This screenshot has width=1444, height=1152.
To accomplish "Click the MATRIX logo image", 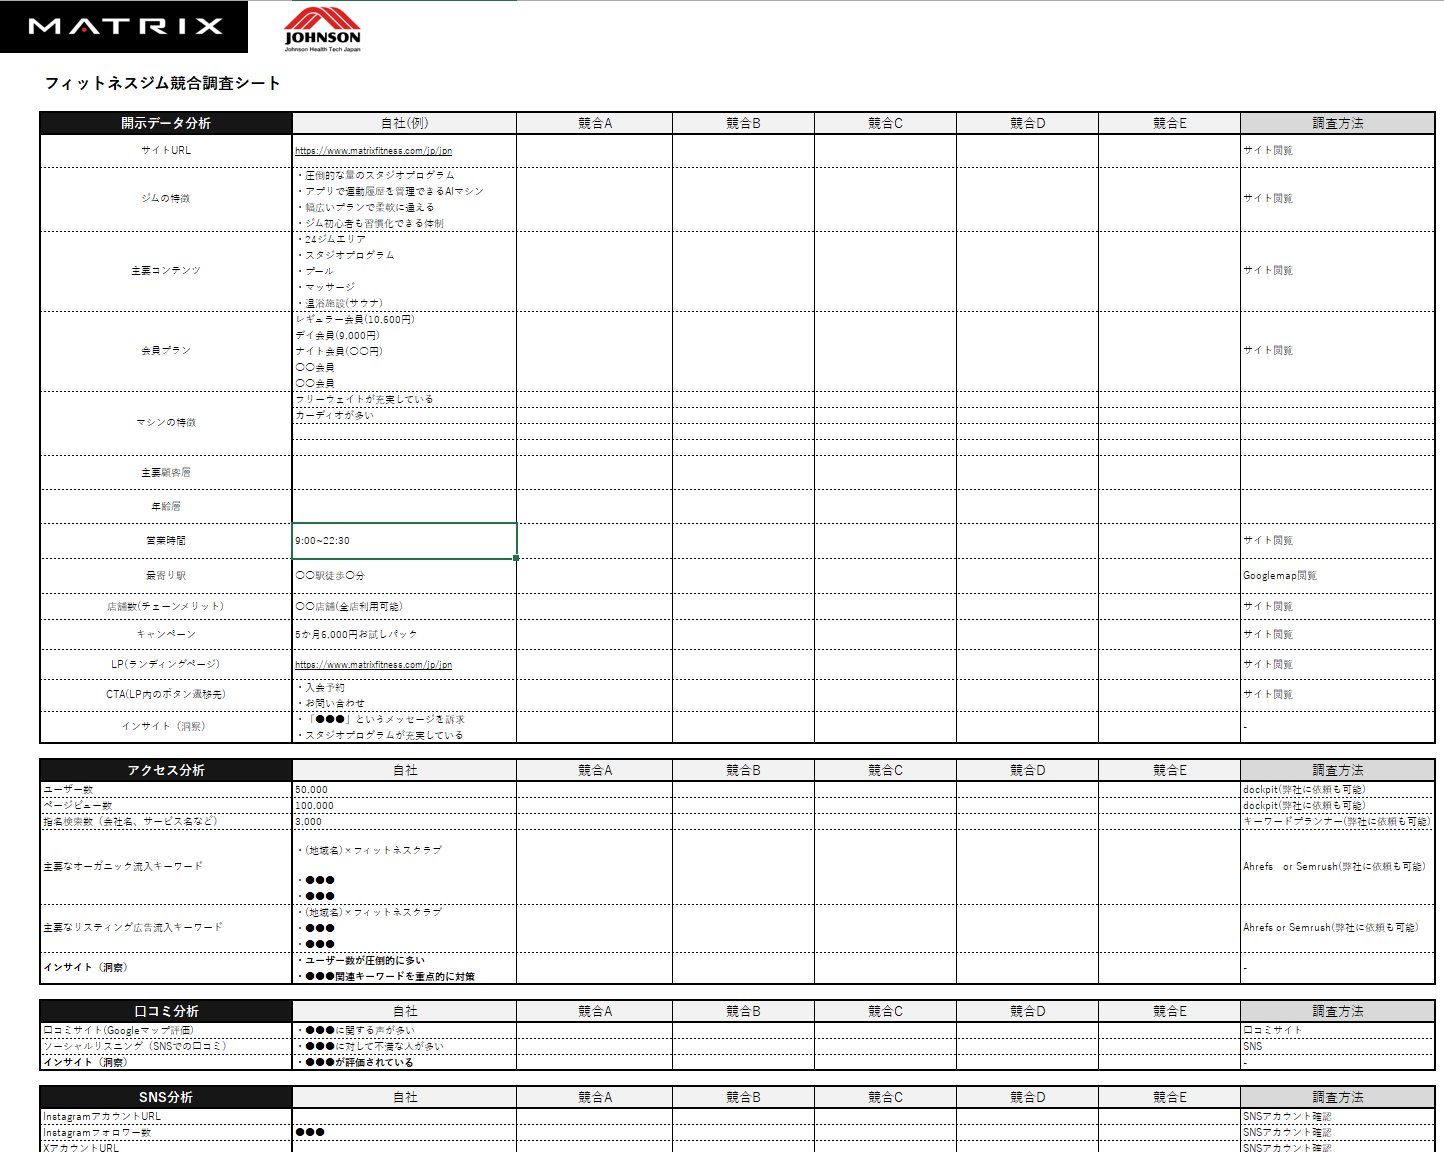I will click(x=124, y=26).
